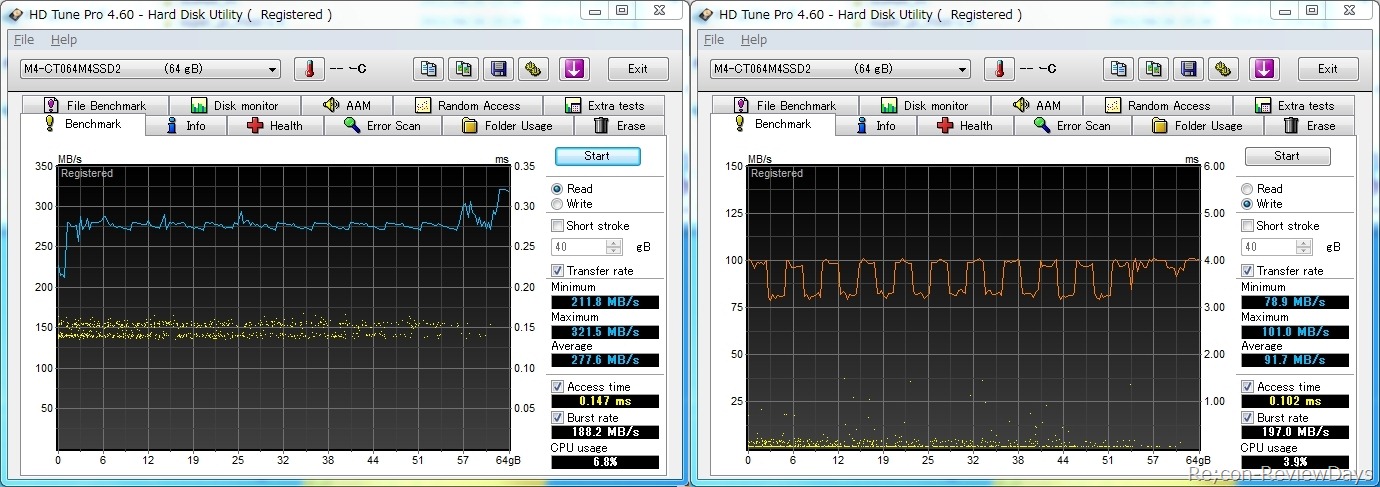Open File menu in left window

[24, 40]
